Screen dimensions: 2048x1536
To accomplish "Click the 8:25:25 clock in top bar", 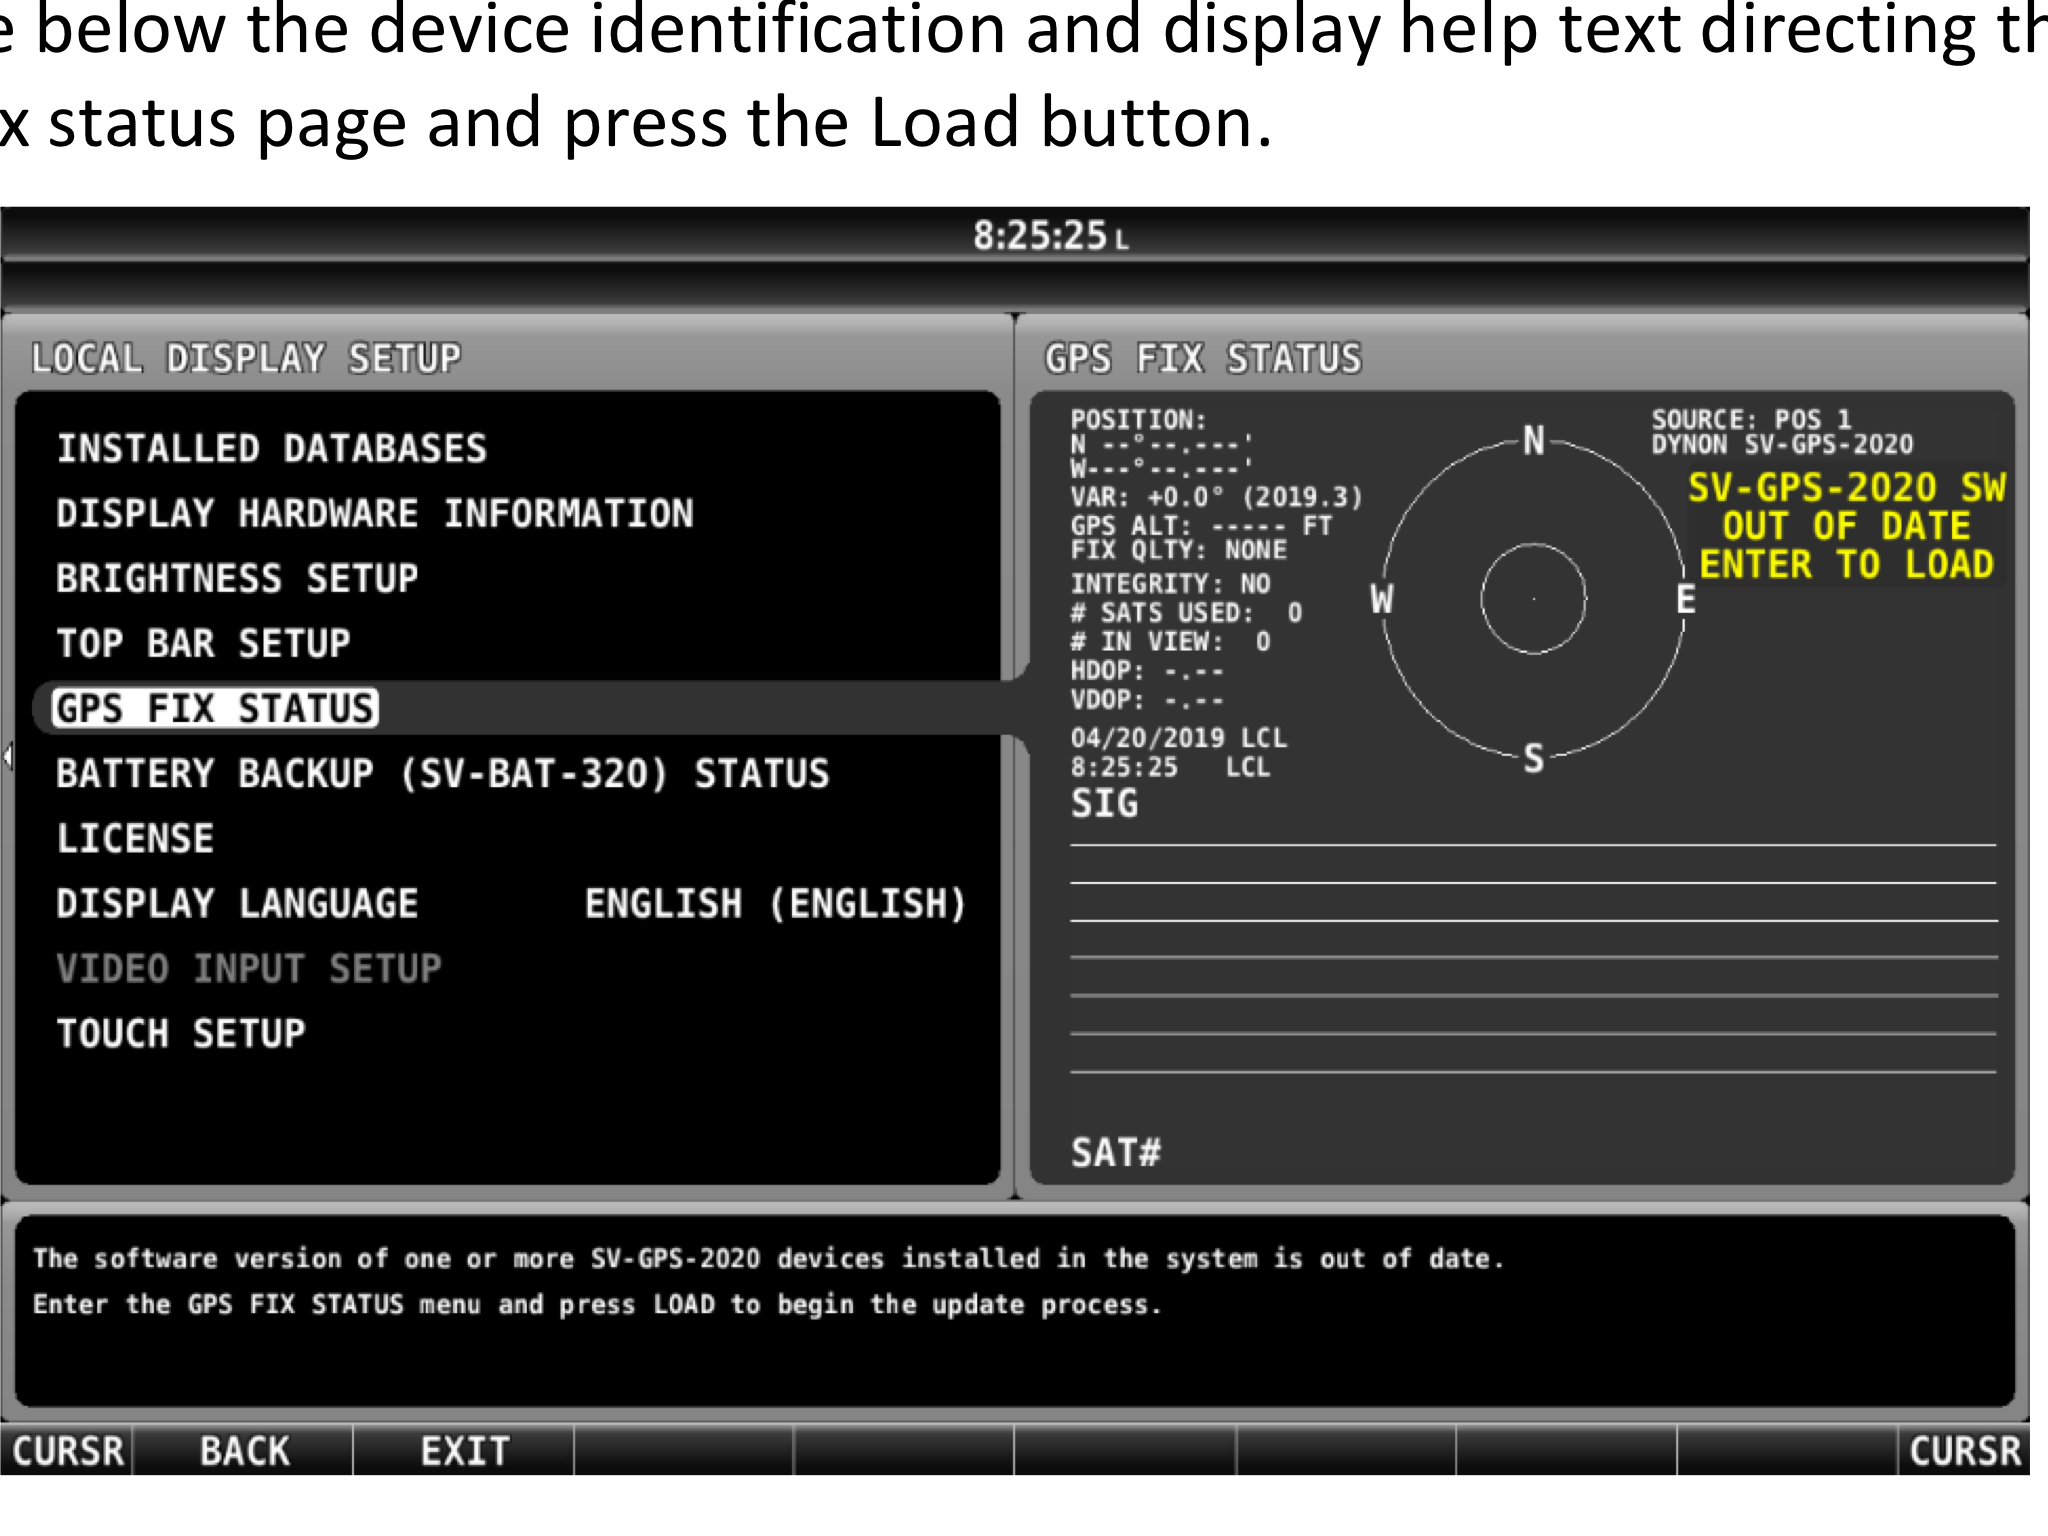I will tap(1050, 236).
